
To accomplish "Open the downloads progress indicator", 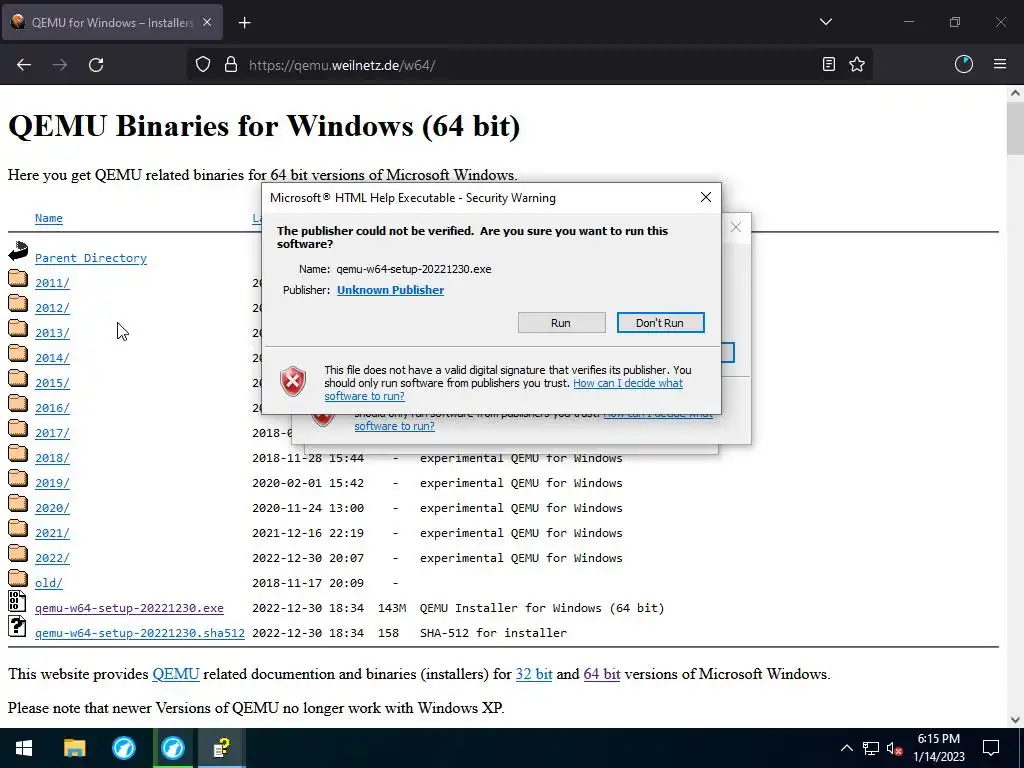I will tap(964, 64).
